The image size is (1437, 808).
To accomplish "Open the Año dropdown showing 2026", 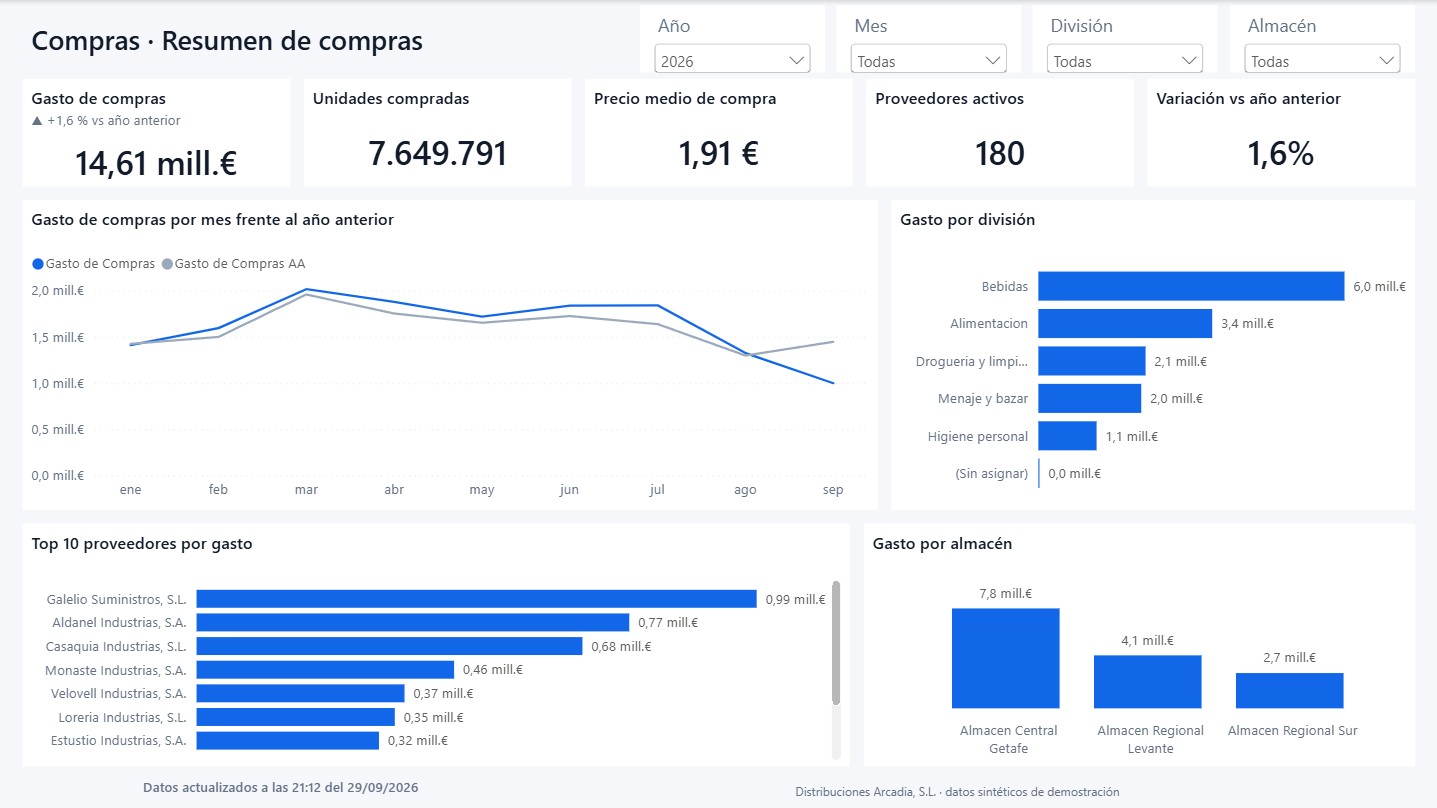I will (x=732, y=60).
